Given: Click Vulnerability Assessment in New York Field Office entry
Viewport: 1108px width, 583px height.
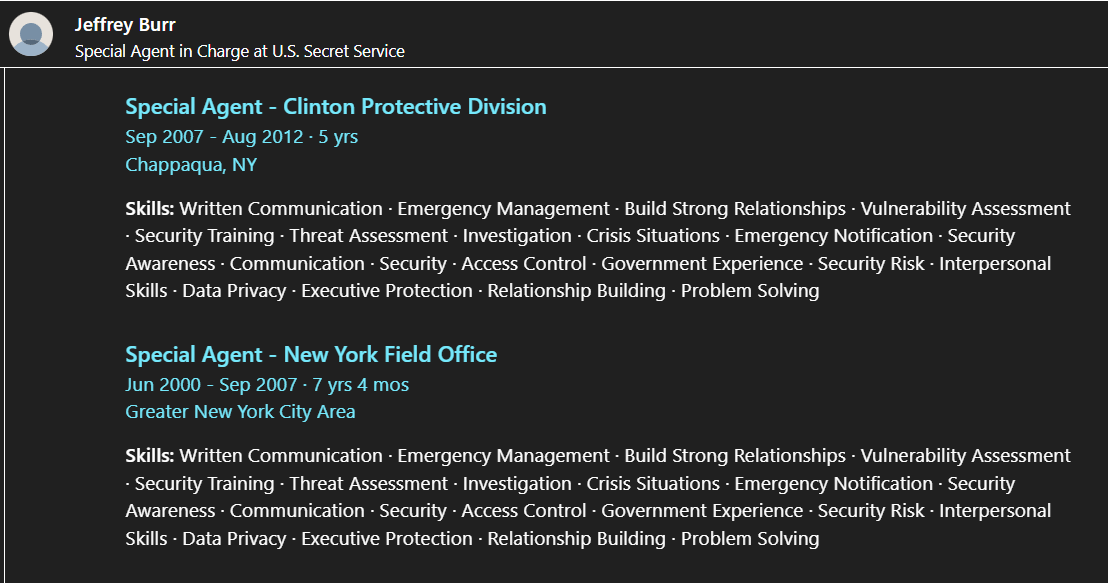Looking at the screenshot, I should 965,456.
